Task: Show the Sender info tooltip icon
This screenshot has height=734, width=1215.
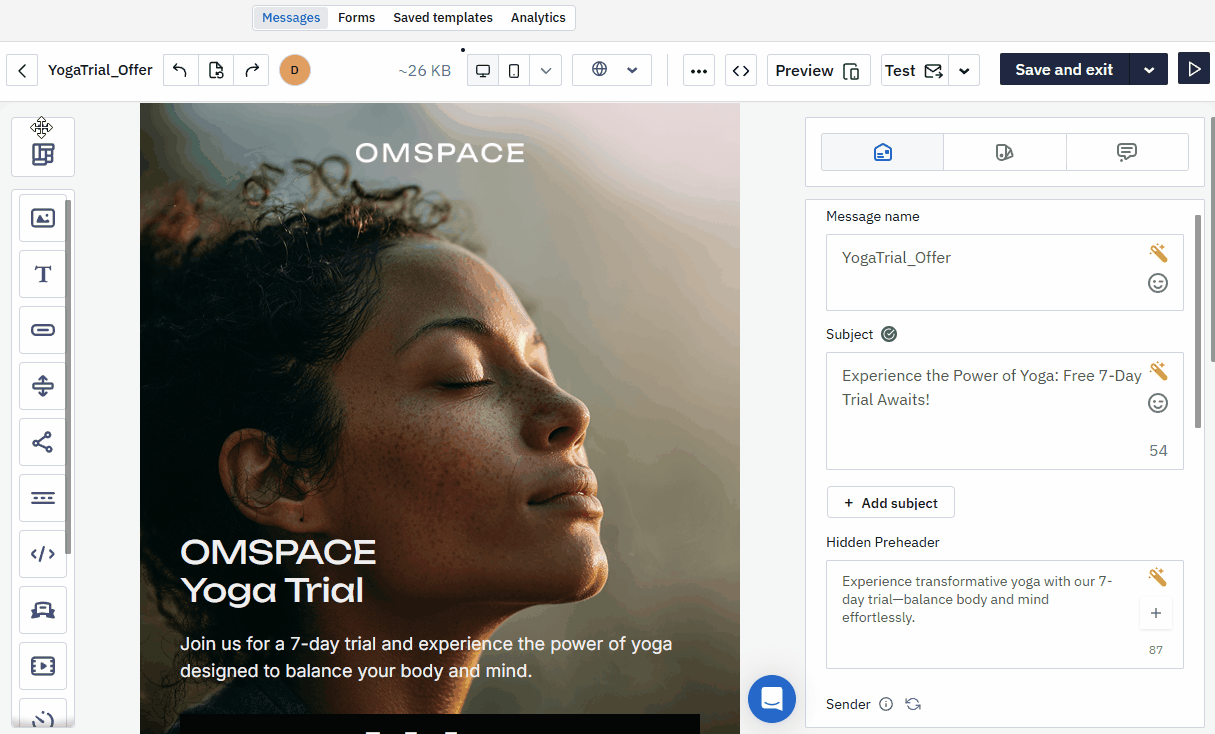Action: click(886, 704)
